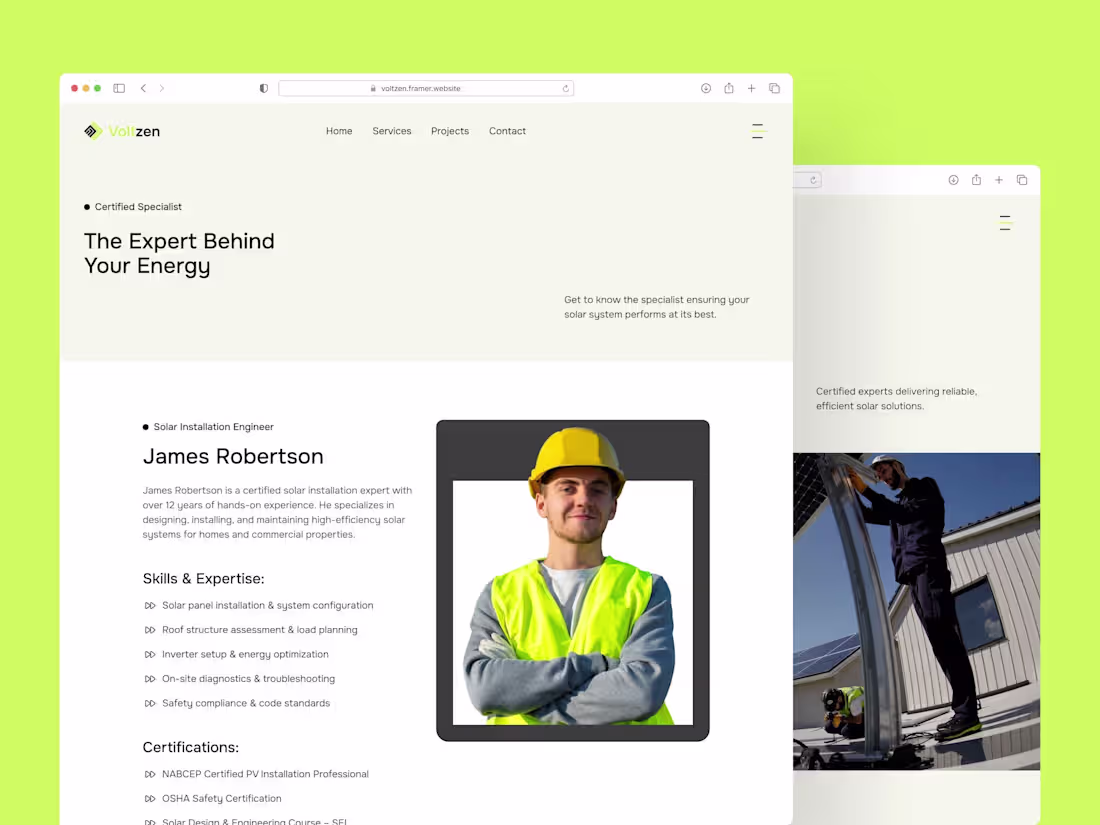The image size is (1100, 825).
Task: Click the lock icon in the address bar
Action: click(373, 88)
